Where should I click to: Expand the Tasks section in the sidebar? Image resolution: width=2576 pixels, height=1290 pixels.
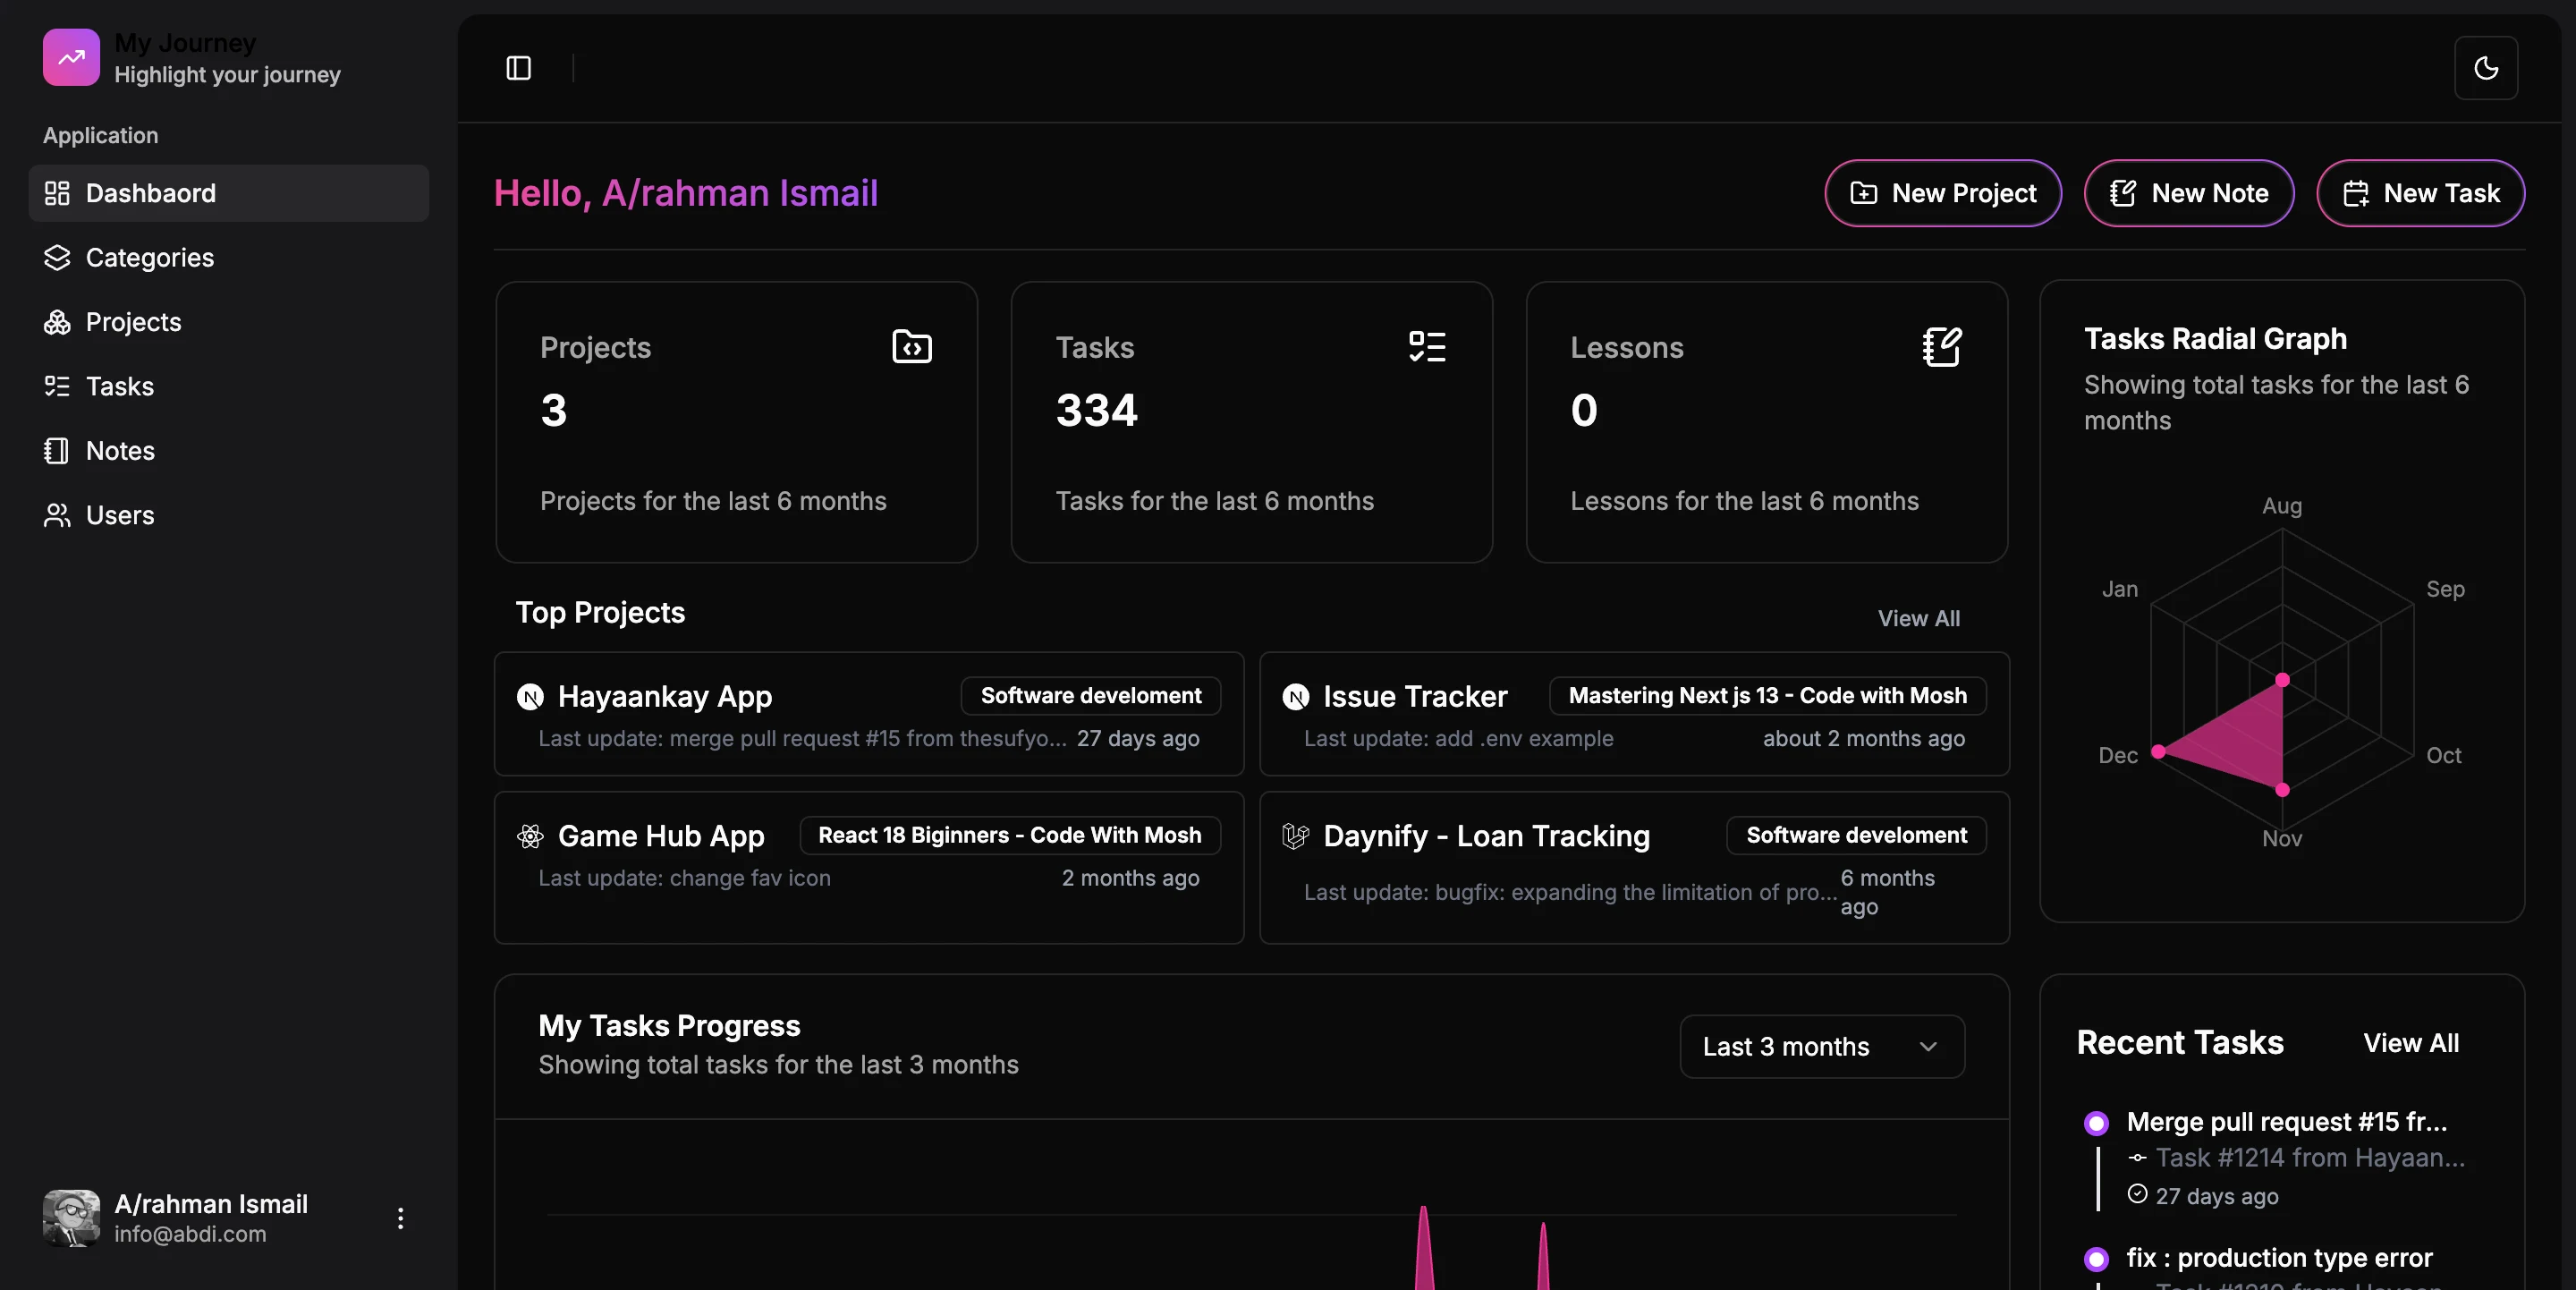tap(120, 386)
